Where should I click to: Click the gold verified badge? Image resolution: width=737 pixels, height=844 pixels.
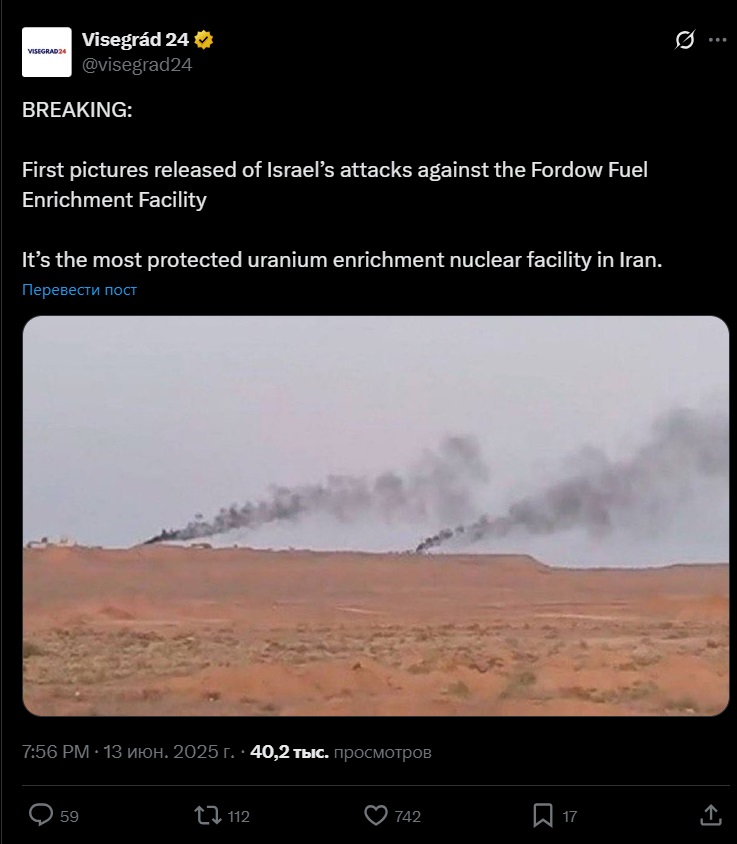click(203, 40)
